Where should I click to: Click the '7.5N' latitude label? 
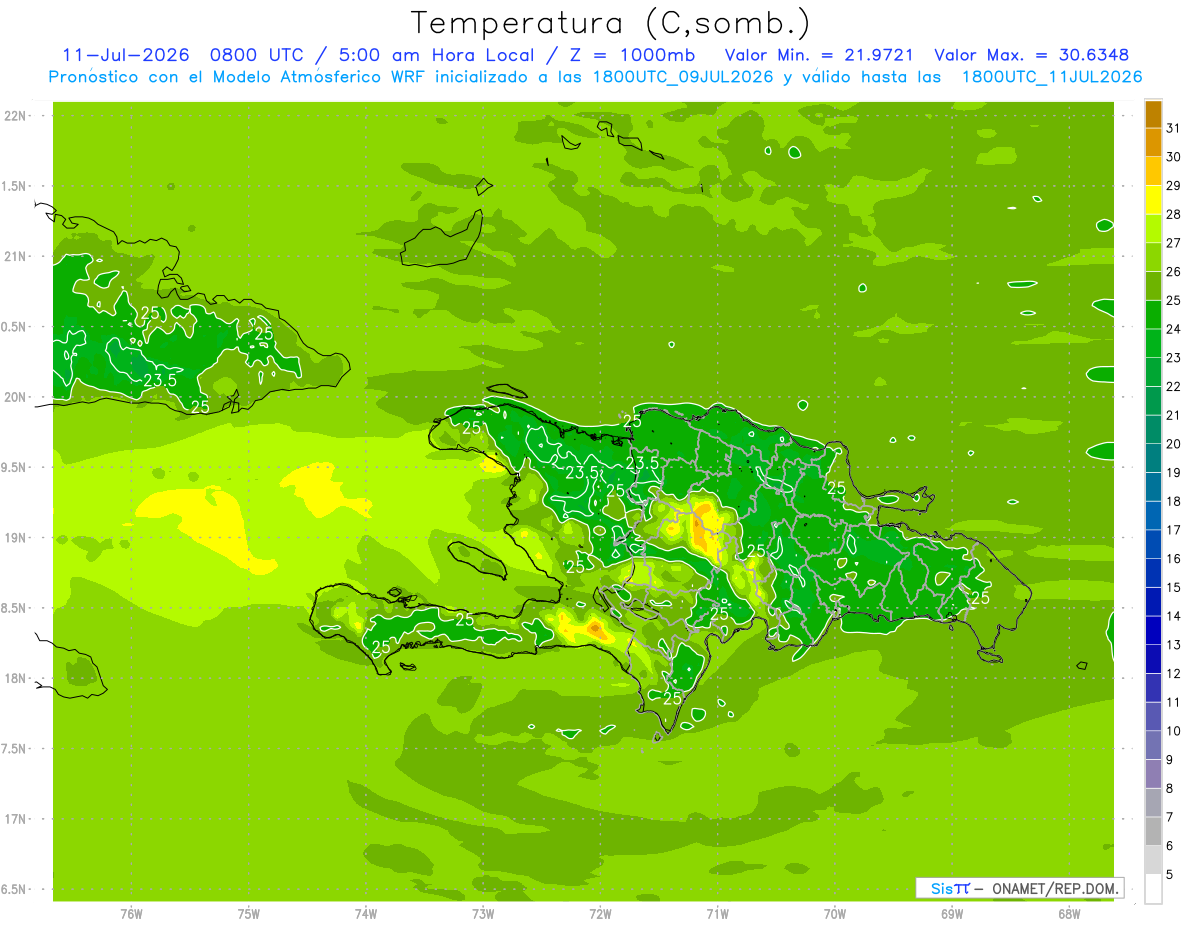pos(15,749)
